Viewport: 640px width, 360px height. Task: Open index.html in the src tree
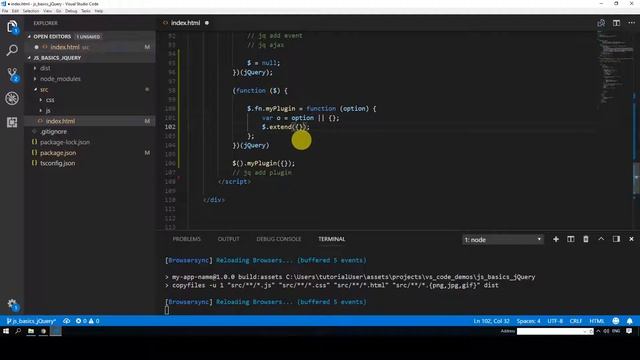click(x=60, y=121)
